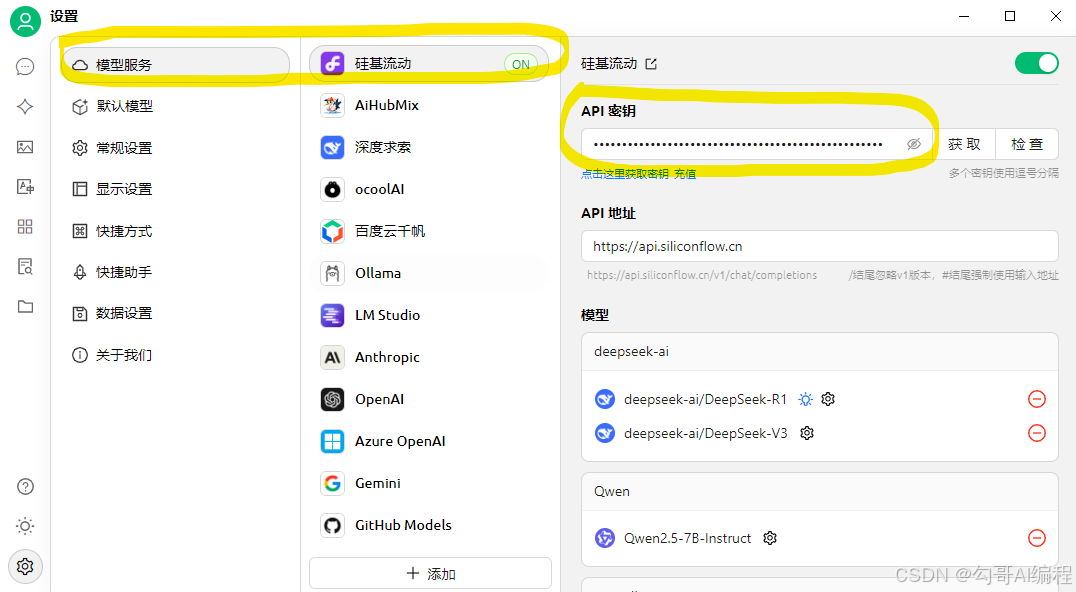The height and width of the screenshot is (592, 1076).
Task: Open the user avatar profile
Action: click(x=25, y=21)
